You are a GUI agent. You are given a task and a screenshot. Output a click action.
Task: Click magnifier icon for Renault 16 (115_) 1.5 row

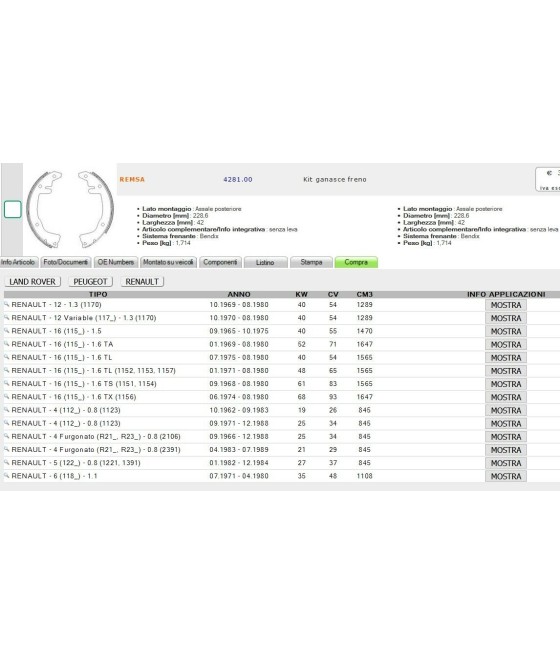click(7, 330)
